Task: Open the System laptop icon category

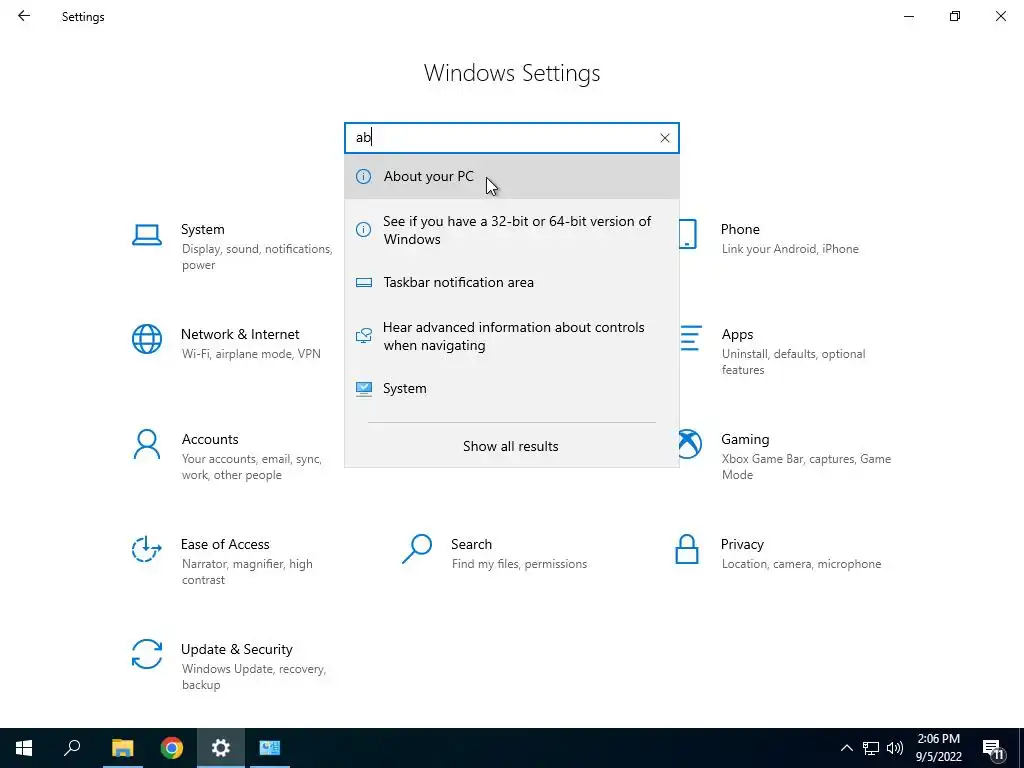Action: [x=146, y=235]
